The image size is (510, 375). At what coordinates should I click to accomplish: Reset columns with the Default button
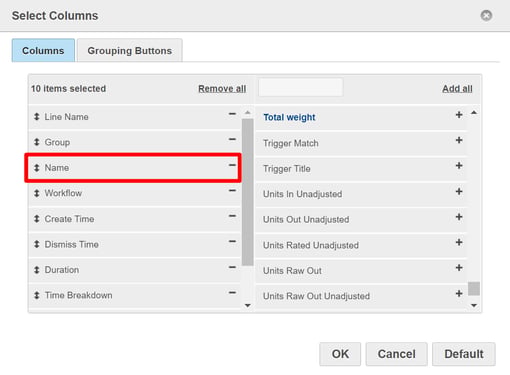pyautogui.click(x=464, y=354)
